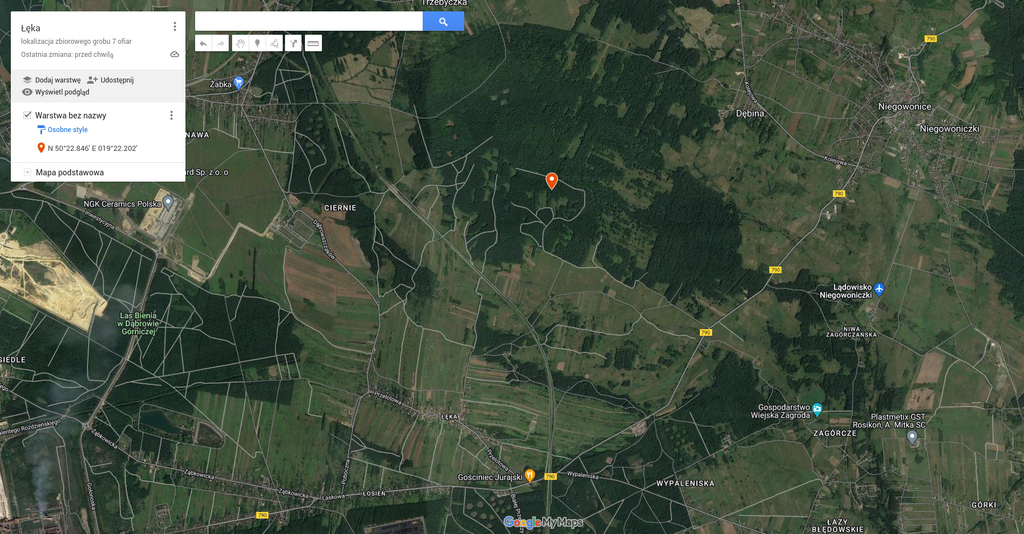Click the cloud saved status icon
This screenshot has height=534, width=1024.
coord(174,54)
